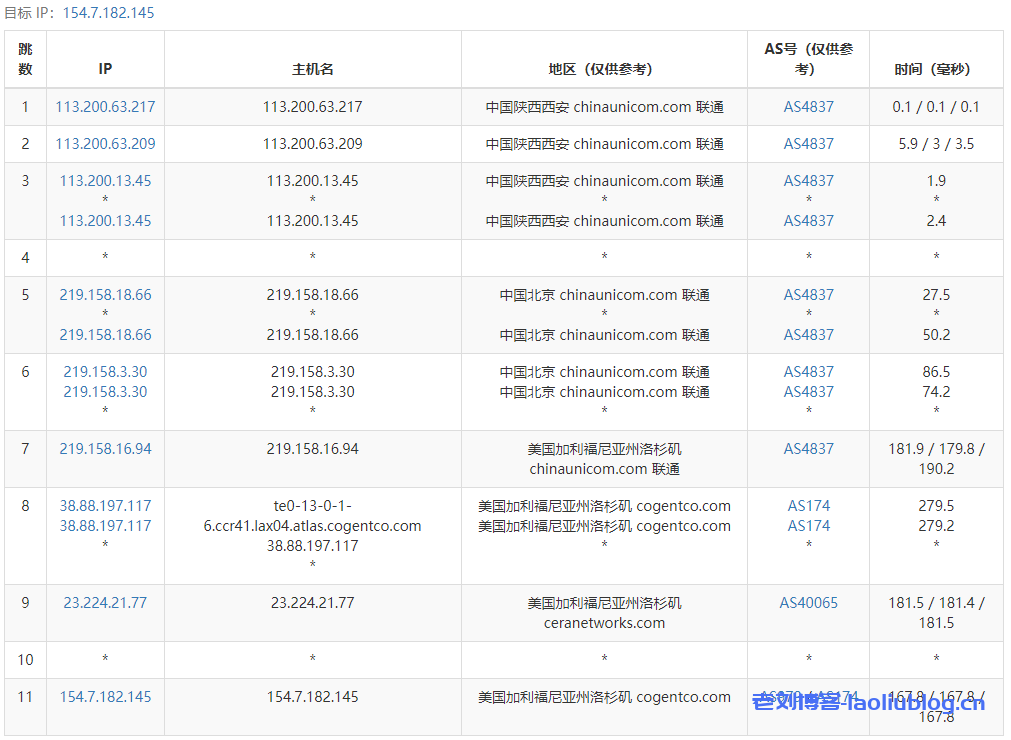
Task: Click the first 38.88.197.117 IP link in hop 8
Action: coord(105,506)
